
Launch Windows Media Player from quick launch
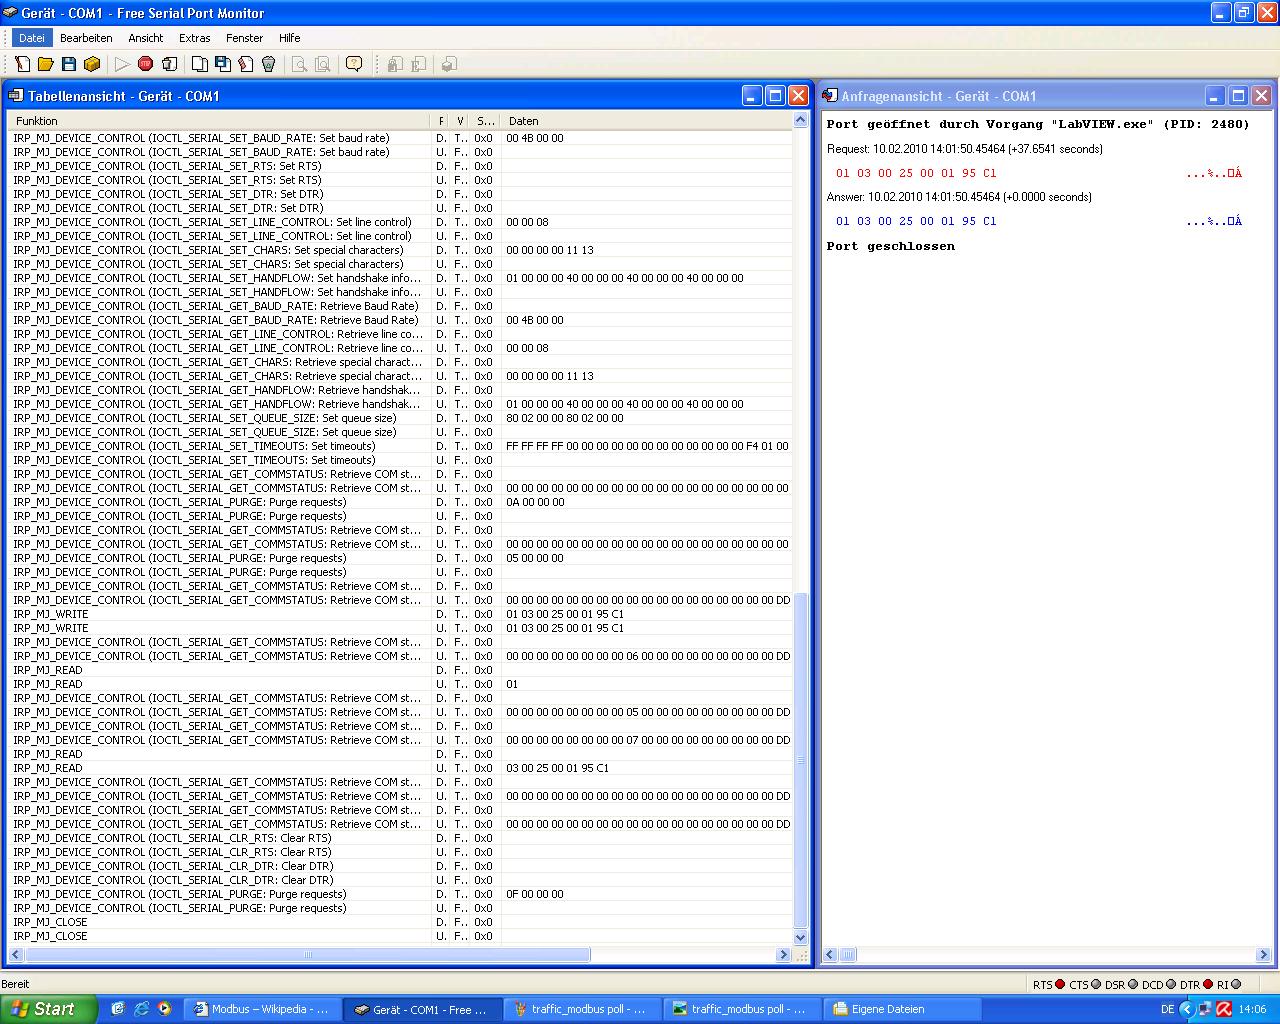164,1009
